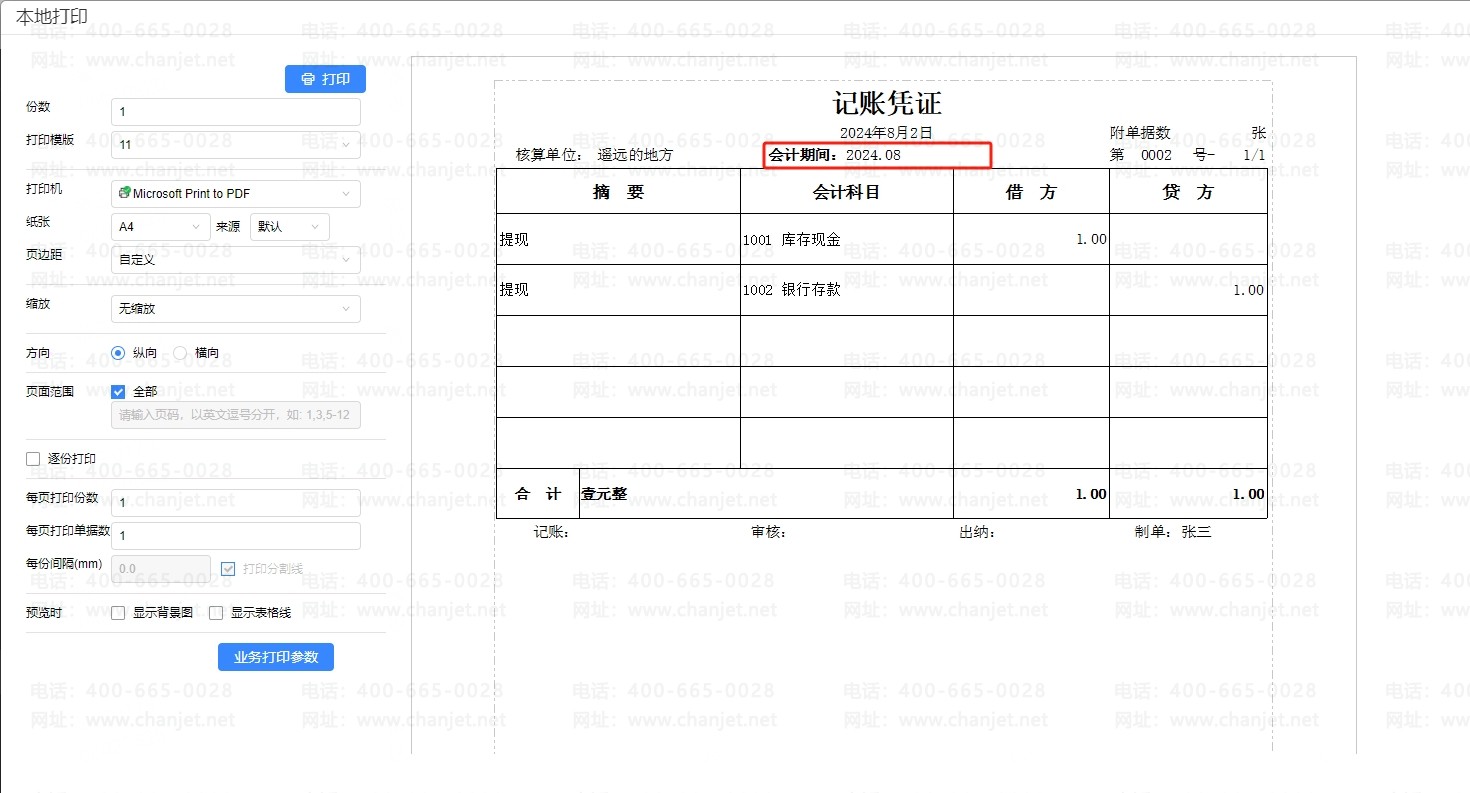This screenshot has height=793, width=1470.
Task: Click the 每份间隔(mm) field
Action: (161, 569)
